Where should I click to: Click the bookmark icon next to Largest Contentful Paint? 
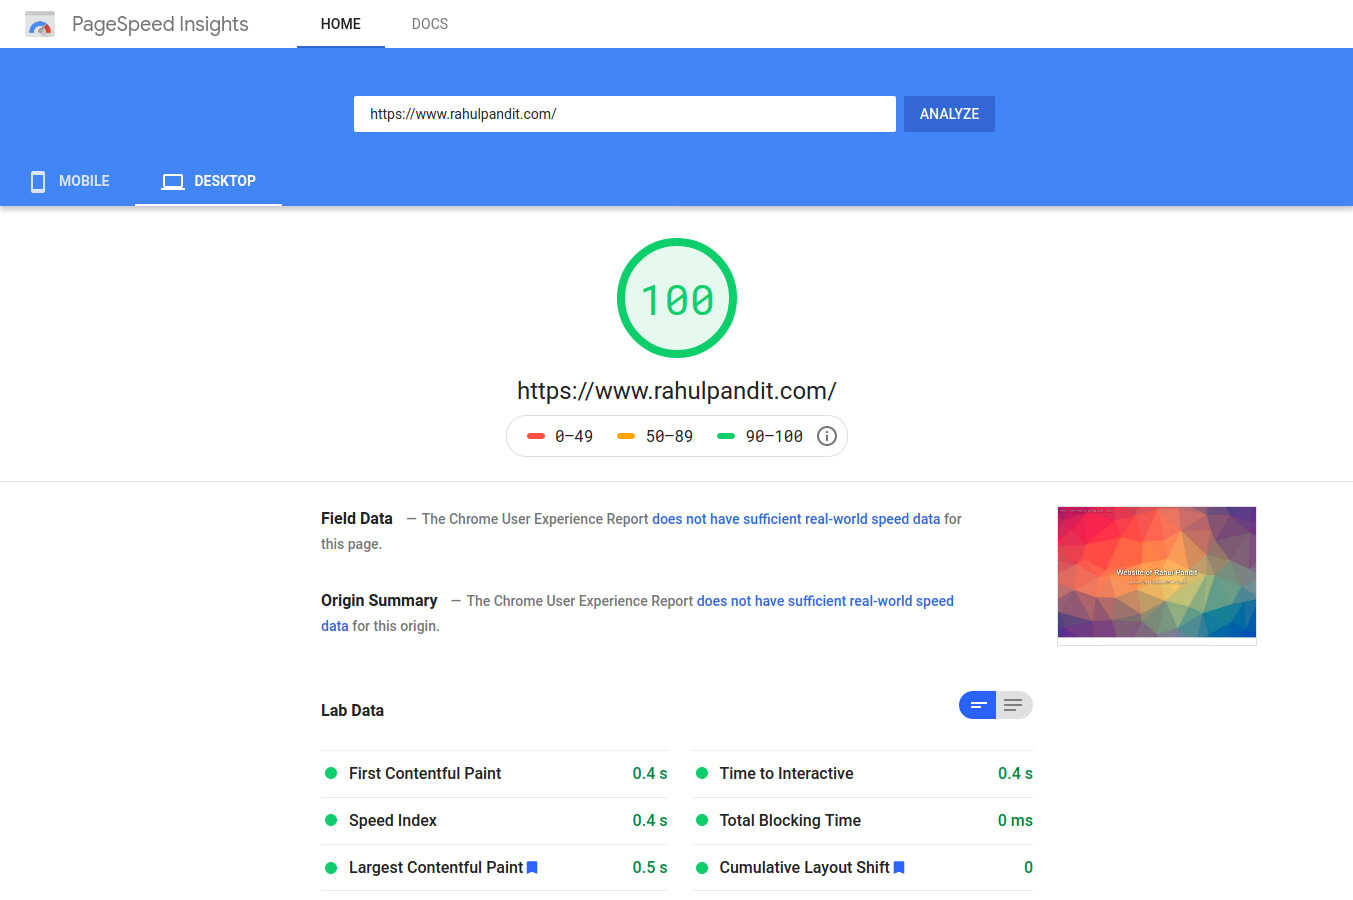click(x=532, y=867)
